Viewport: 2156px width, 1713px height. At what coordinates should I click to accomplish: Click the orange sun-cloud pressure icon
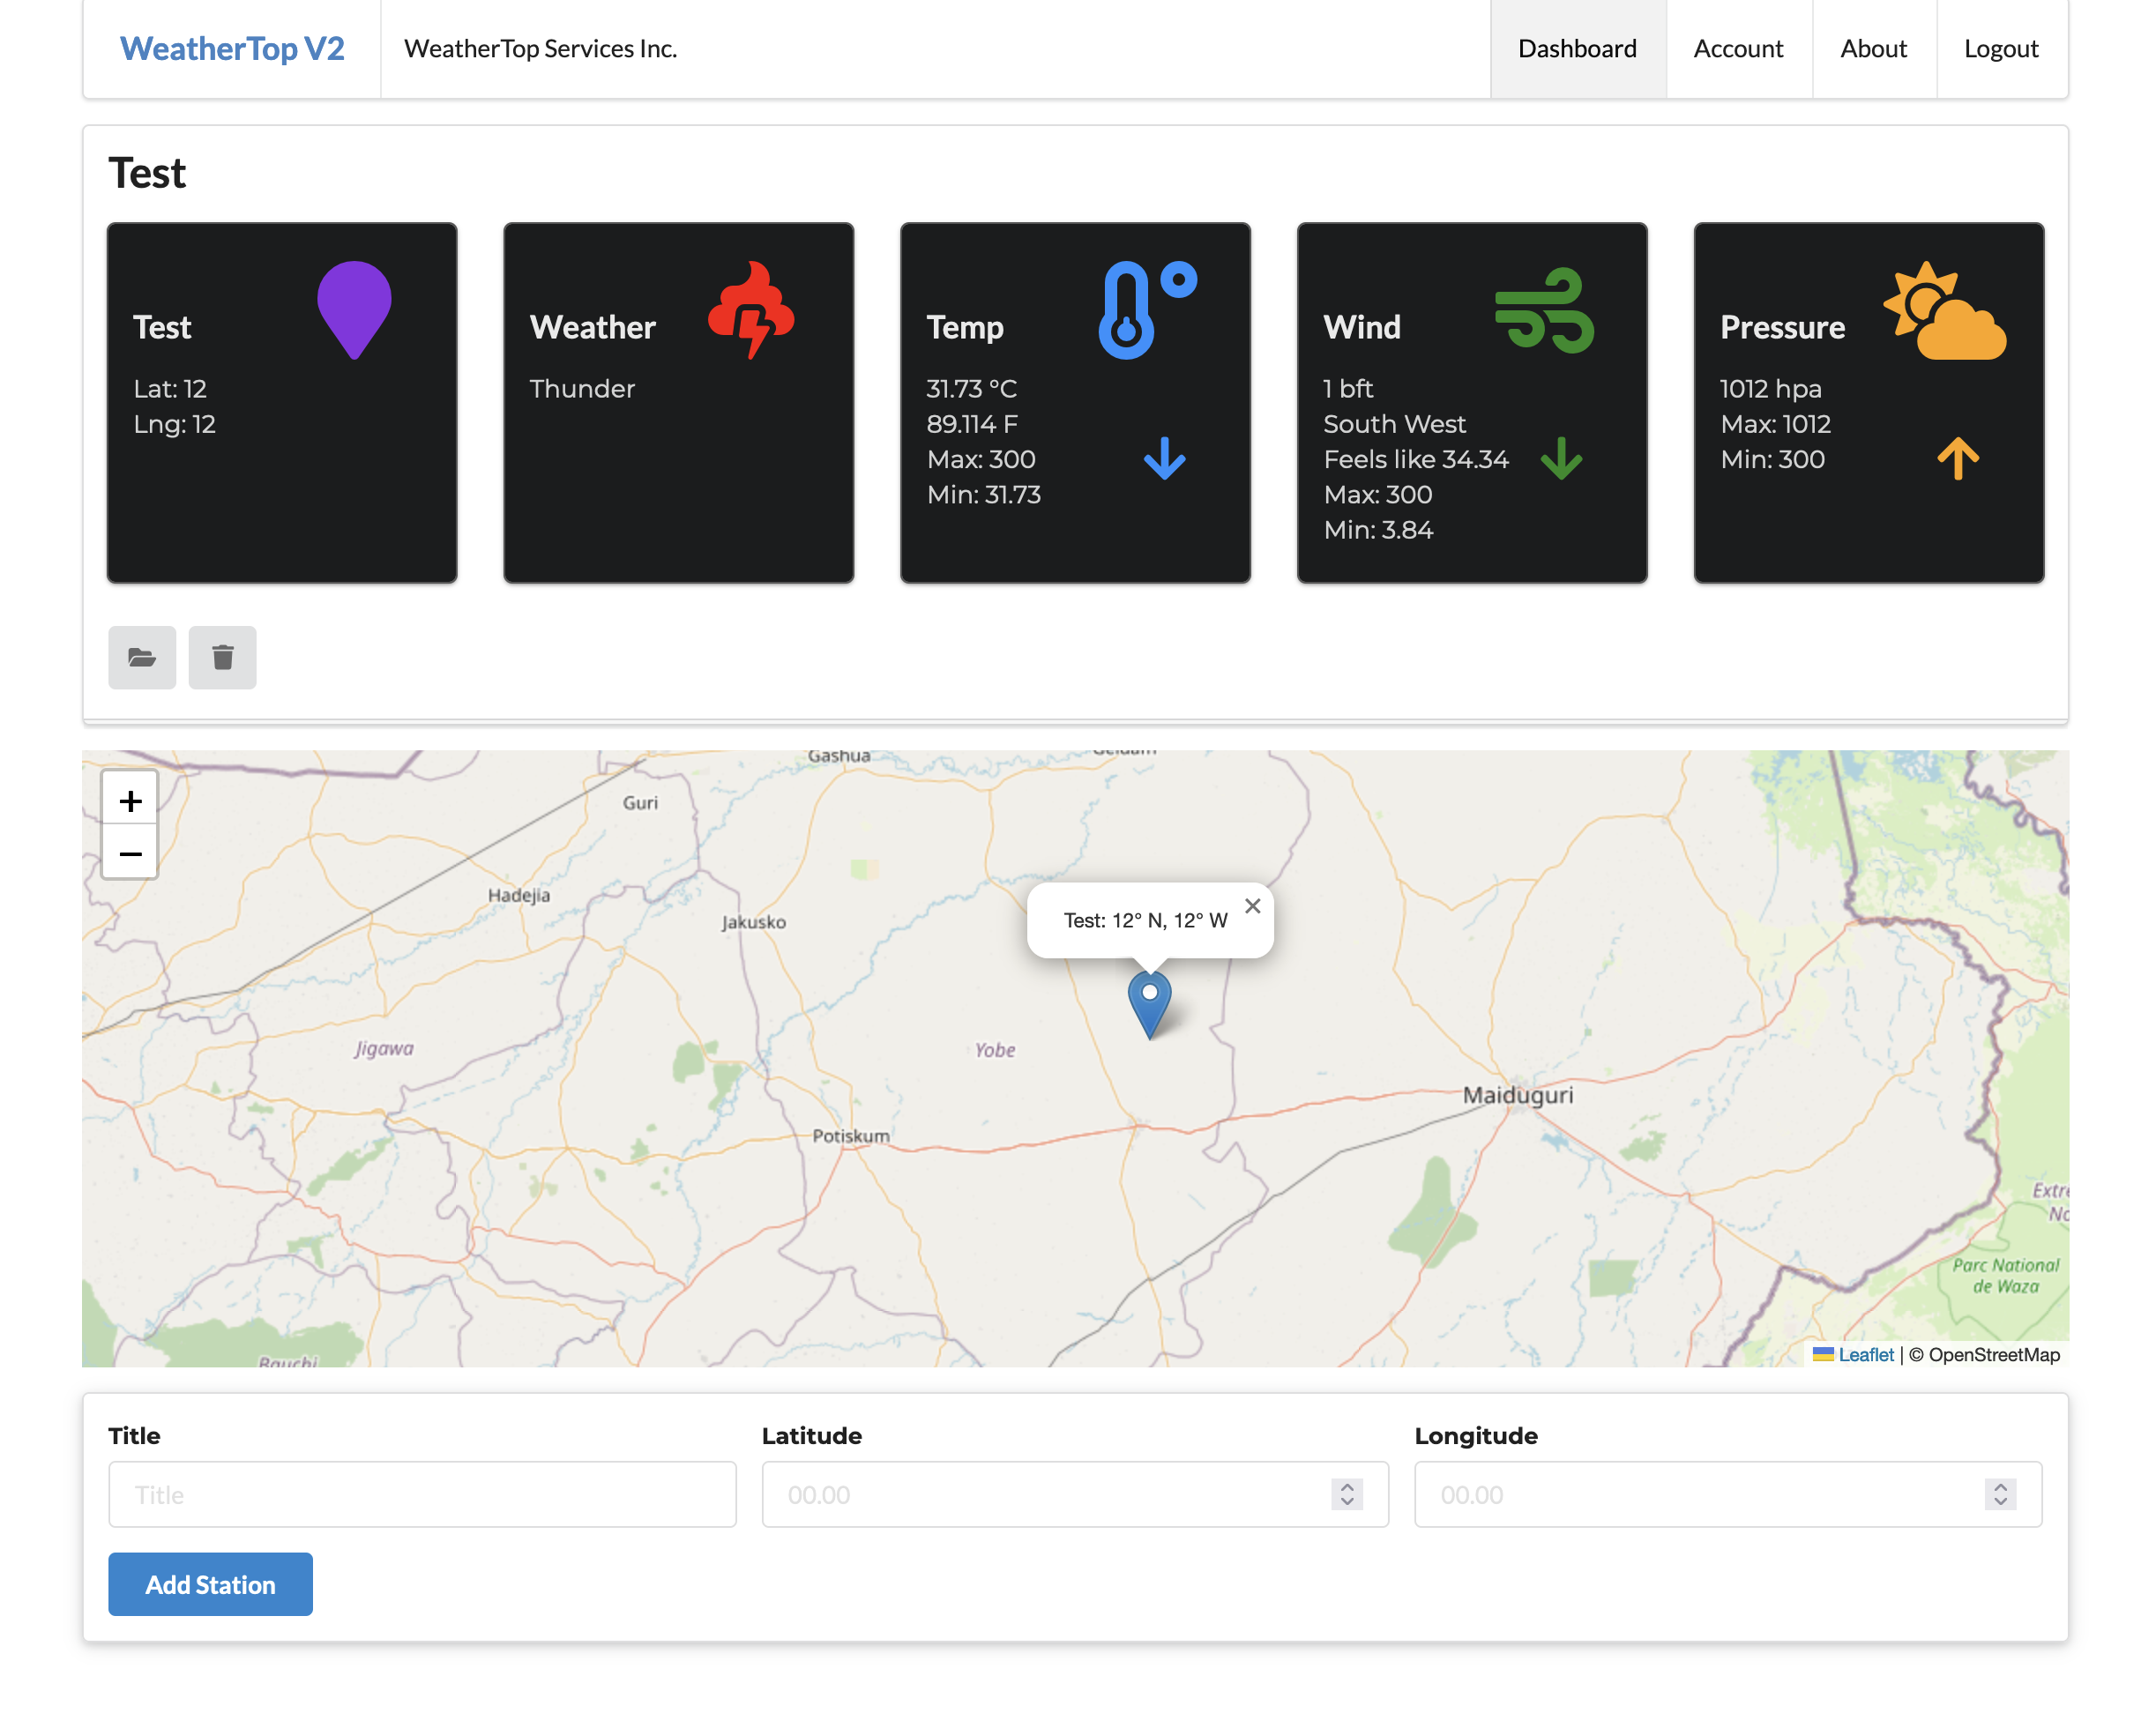(x=1944, y=311)
